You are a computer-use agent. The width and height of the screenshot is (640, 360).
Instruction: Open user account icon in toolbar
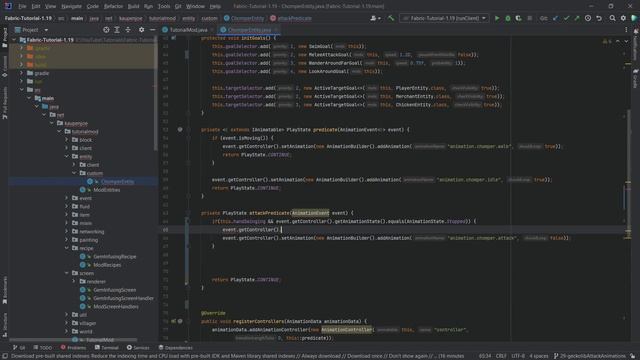click(x=374, y=18)
